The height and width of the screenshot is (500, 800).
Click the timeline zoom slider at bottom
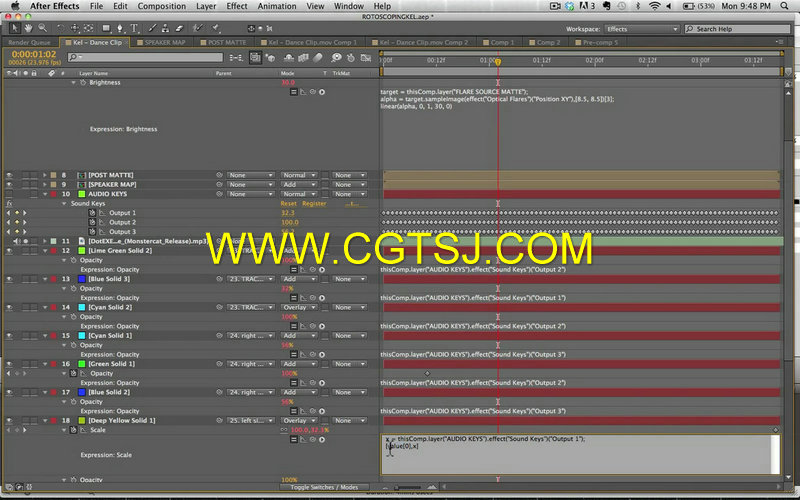coord(408,487)
